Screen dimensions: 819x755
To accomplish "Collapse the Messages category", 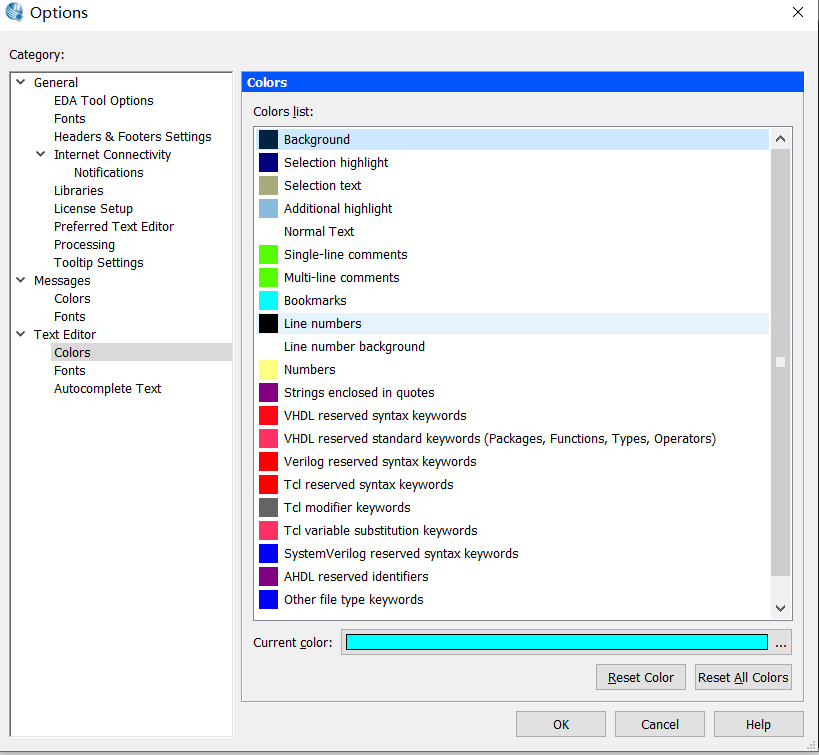I will (20, 280).
